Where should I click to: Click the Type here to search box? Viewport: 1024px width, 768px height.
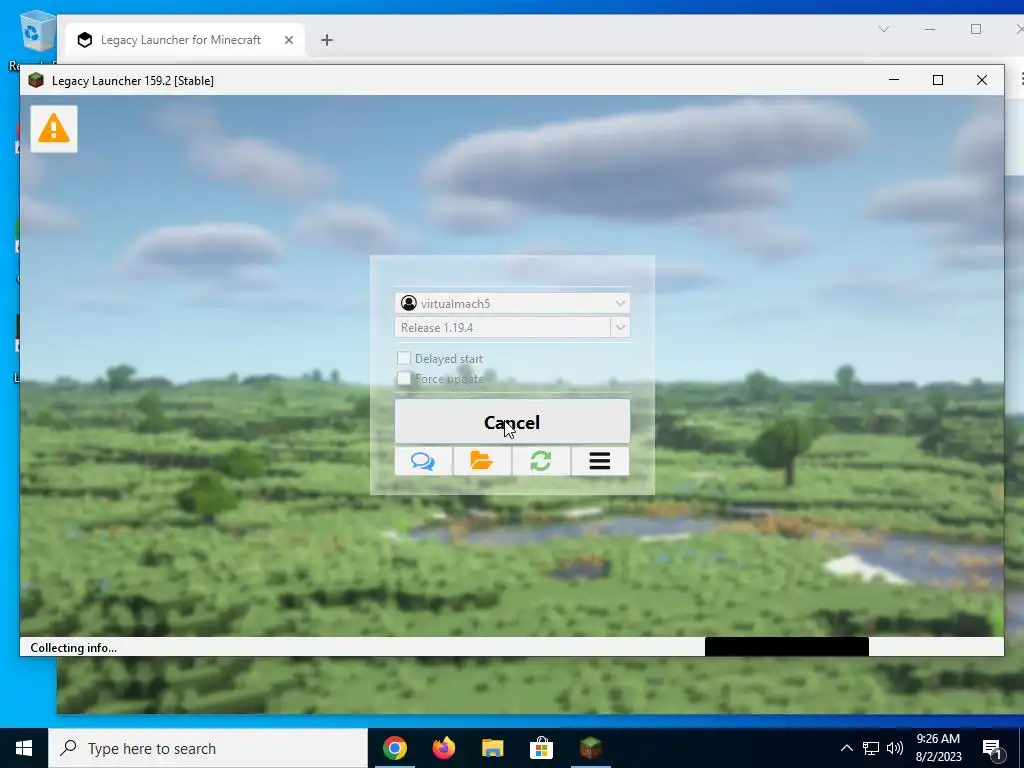coord(208,748)
